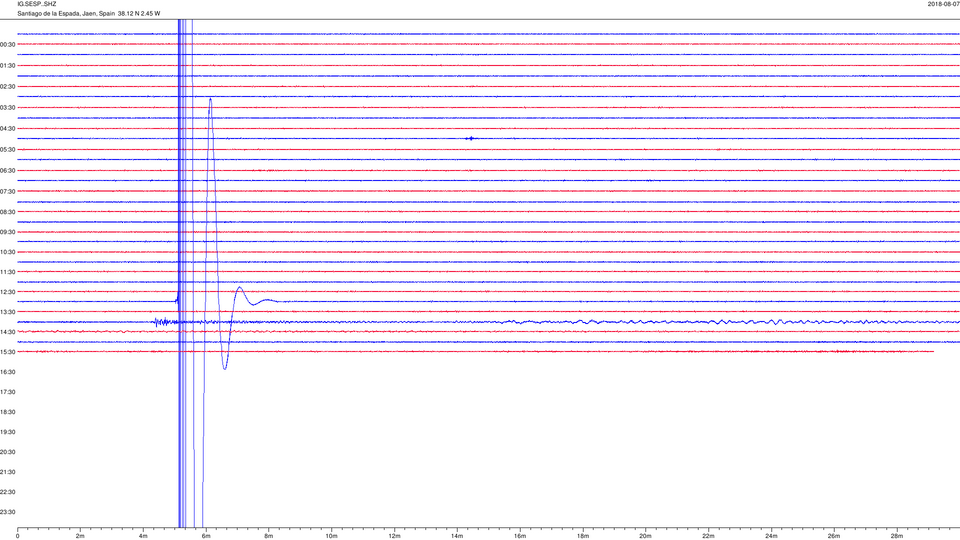Viewport: 960px width, 540px height.
Task: Click the damped bump after 7m on 13:00 trace
Action: point(240,290)
